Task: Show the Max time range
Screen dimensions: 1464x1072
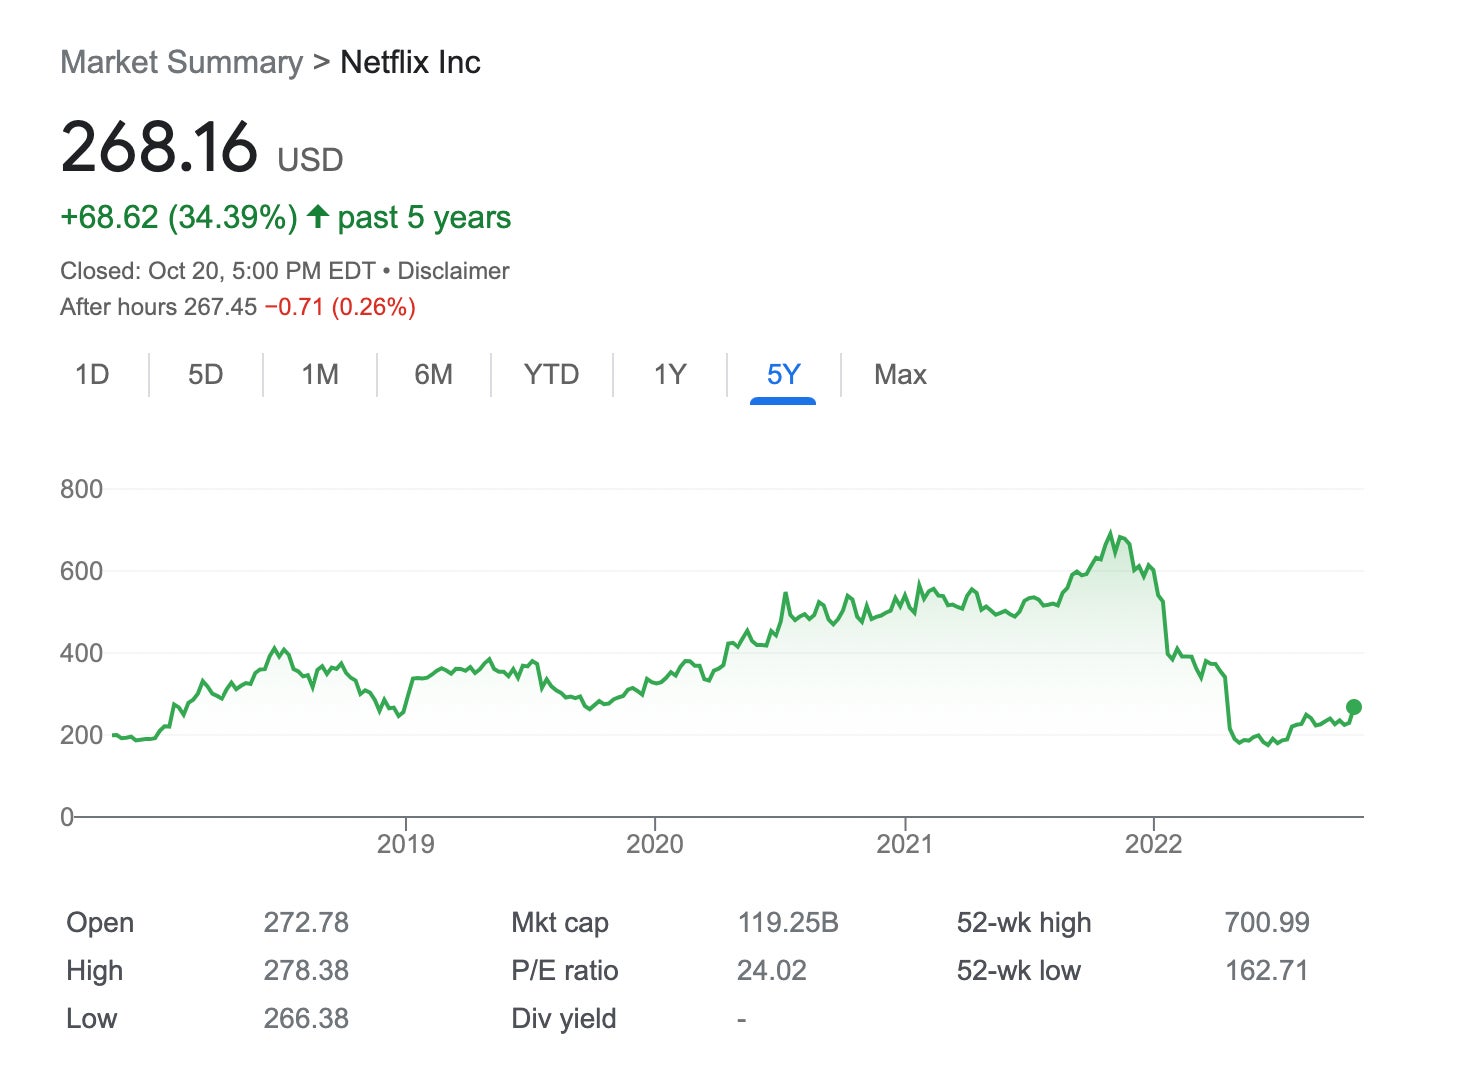Action: tap(900, 375)
